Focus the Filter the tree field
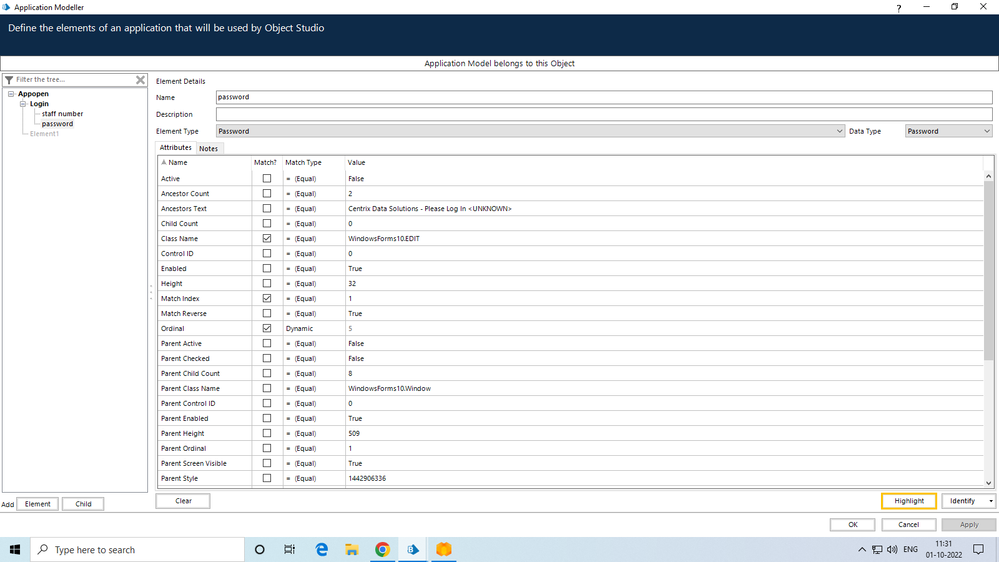The width and height of the screenshot is (999, 562). tap(74, 80)
